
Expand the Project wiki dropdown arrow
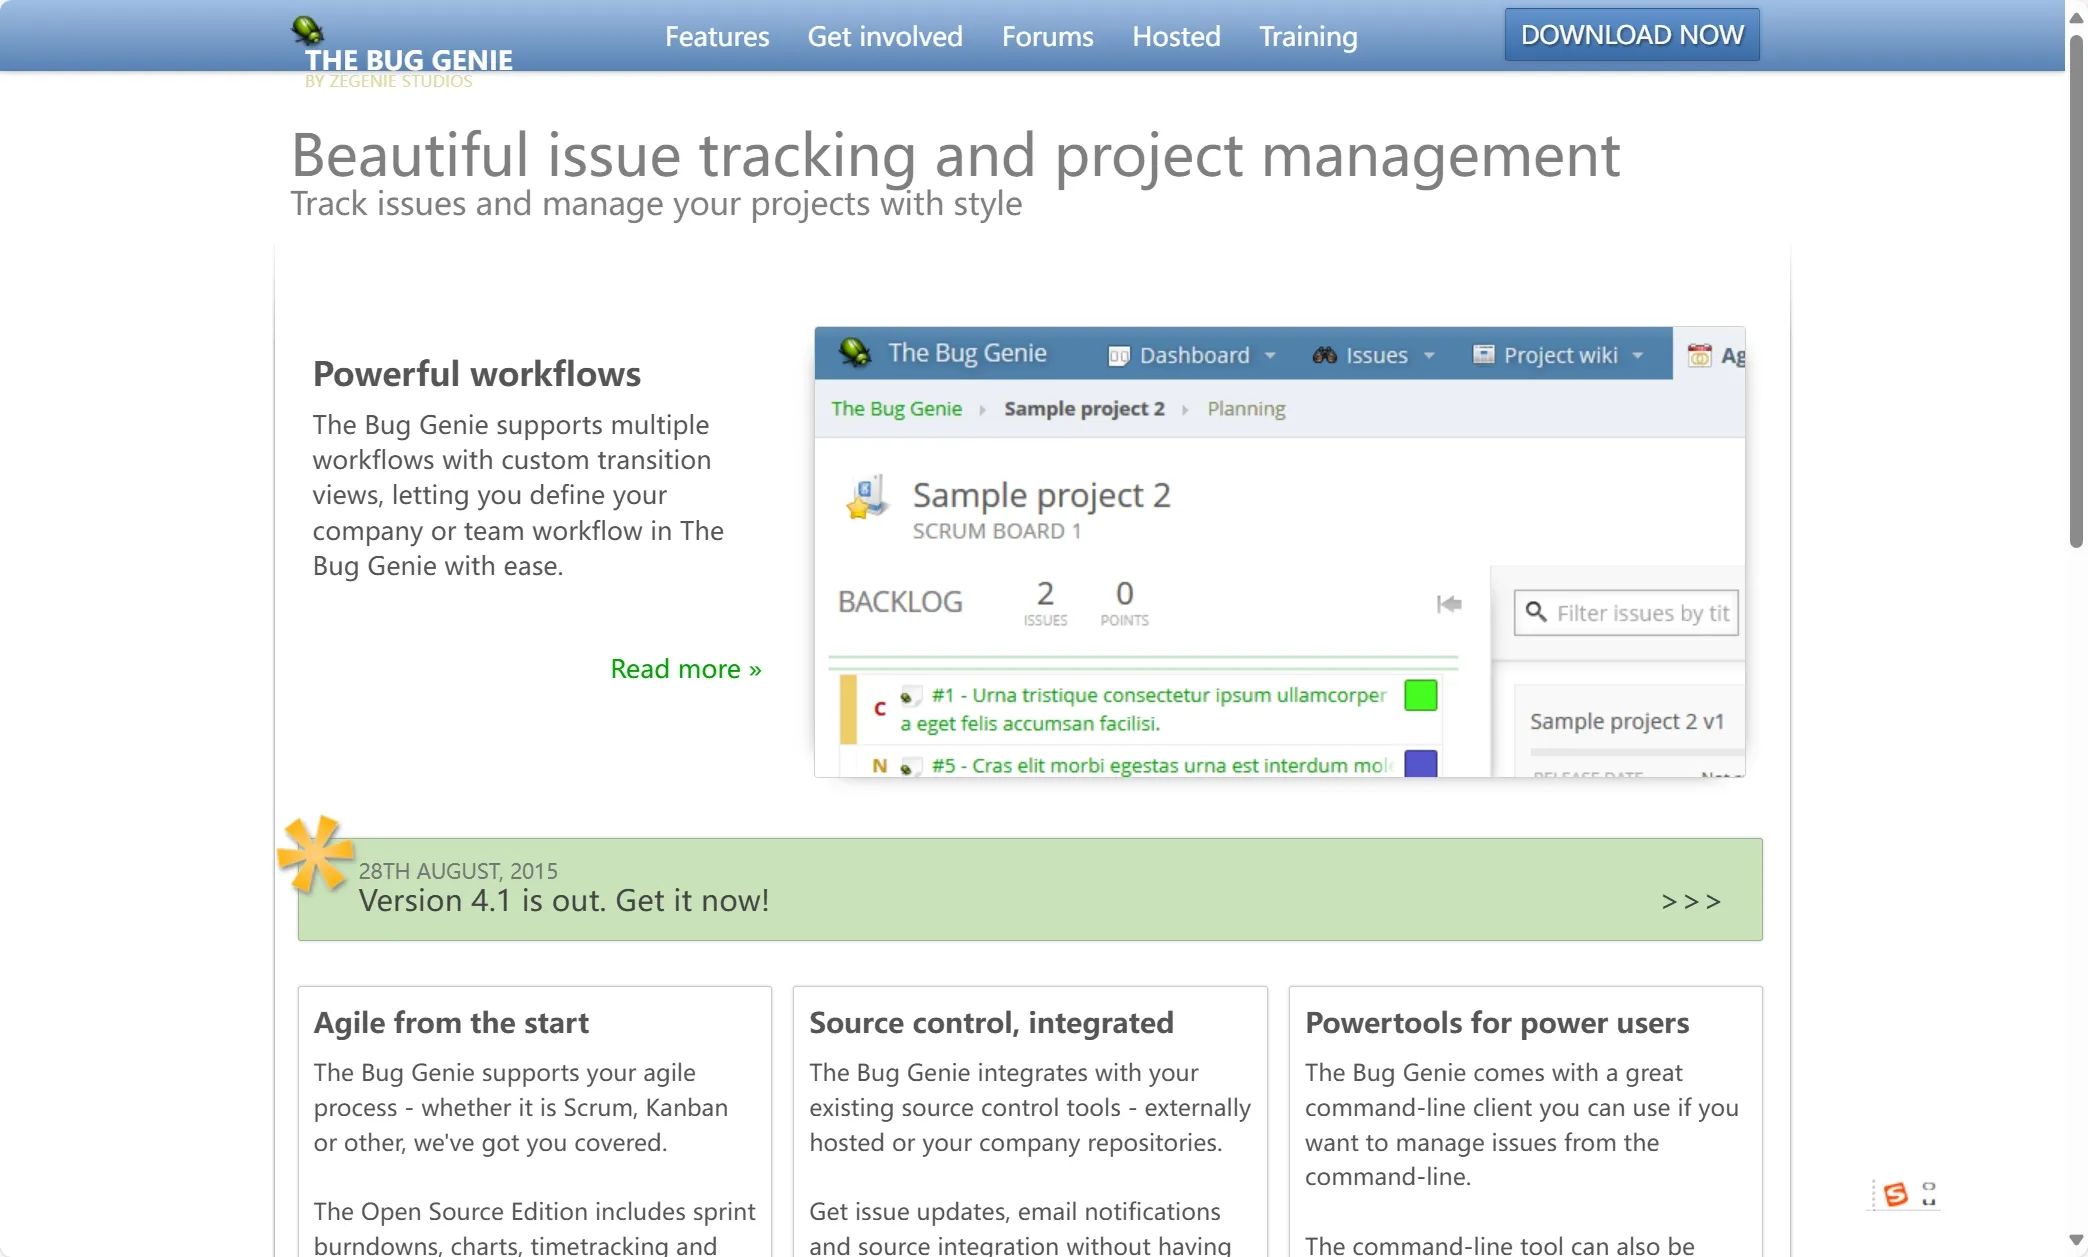tap(1638, 355)
